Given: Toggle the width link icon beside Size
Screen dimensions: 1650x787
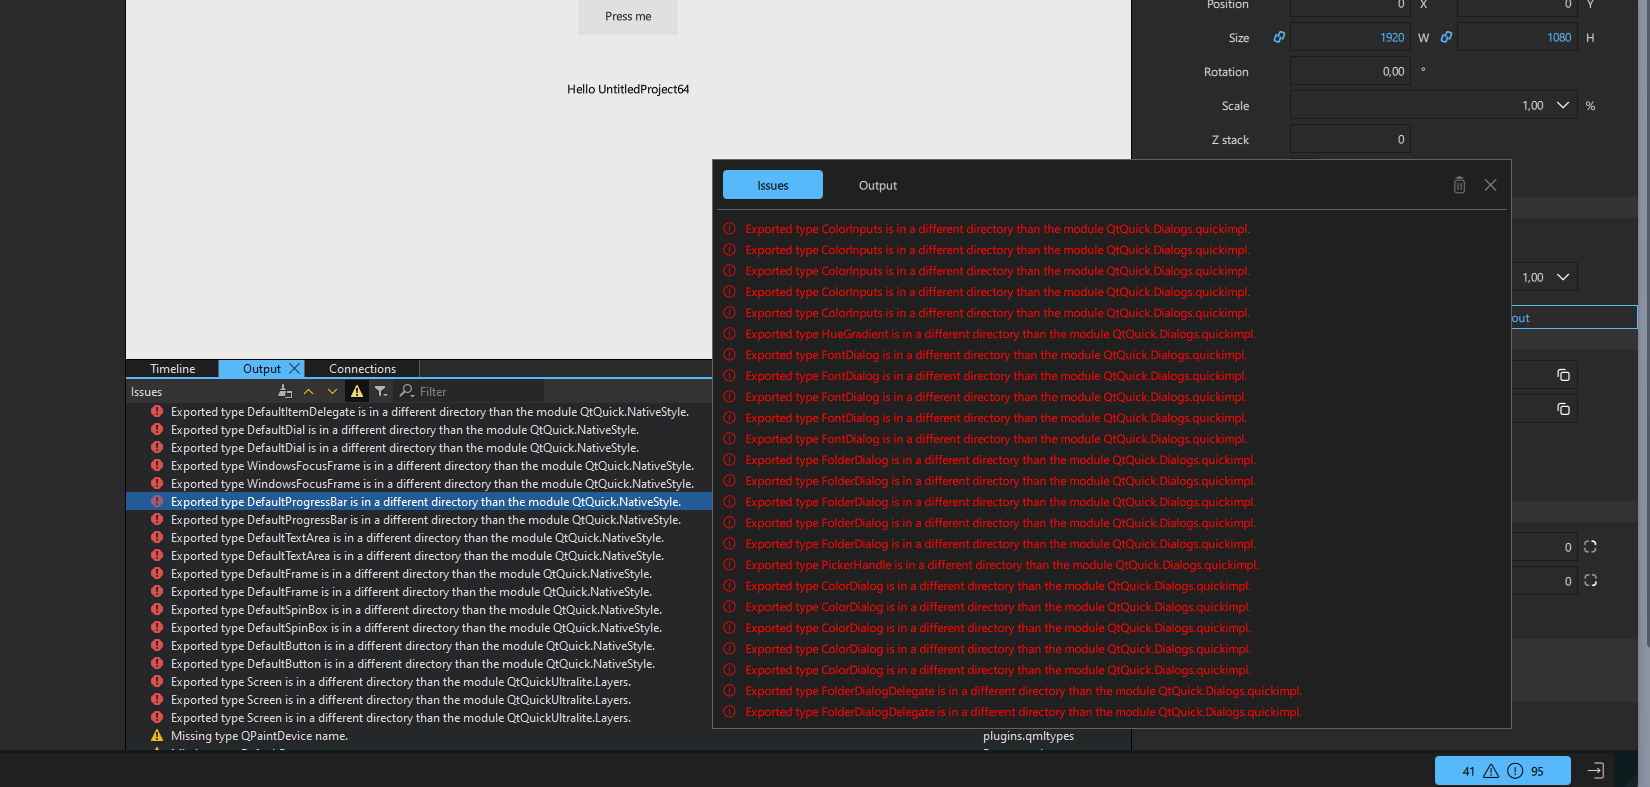Looking at the screenshot, I should [1279, 37].
